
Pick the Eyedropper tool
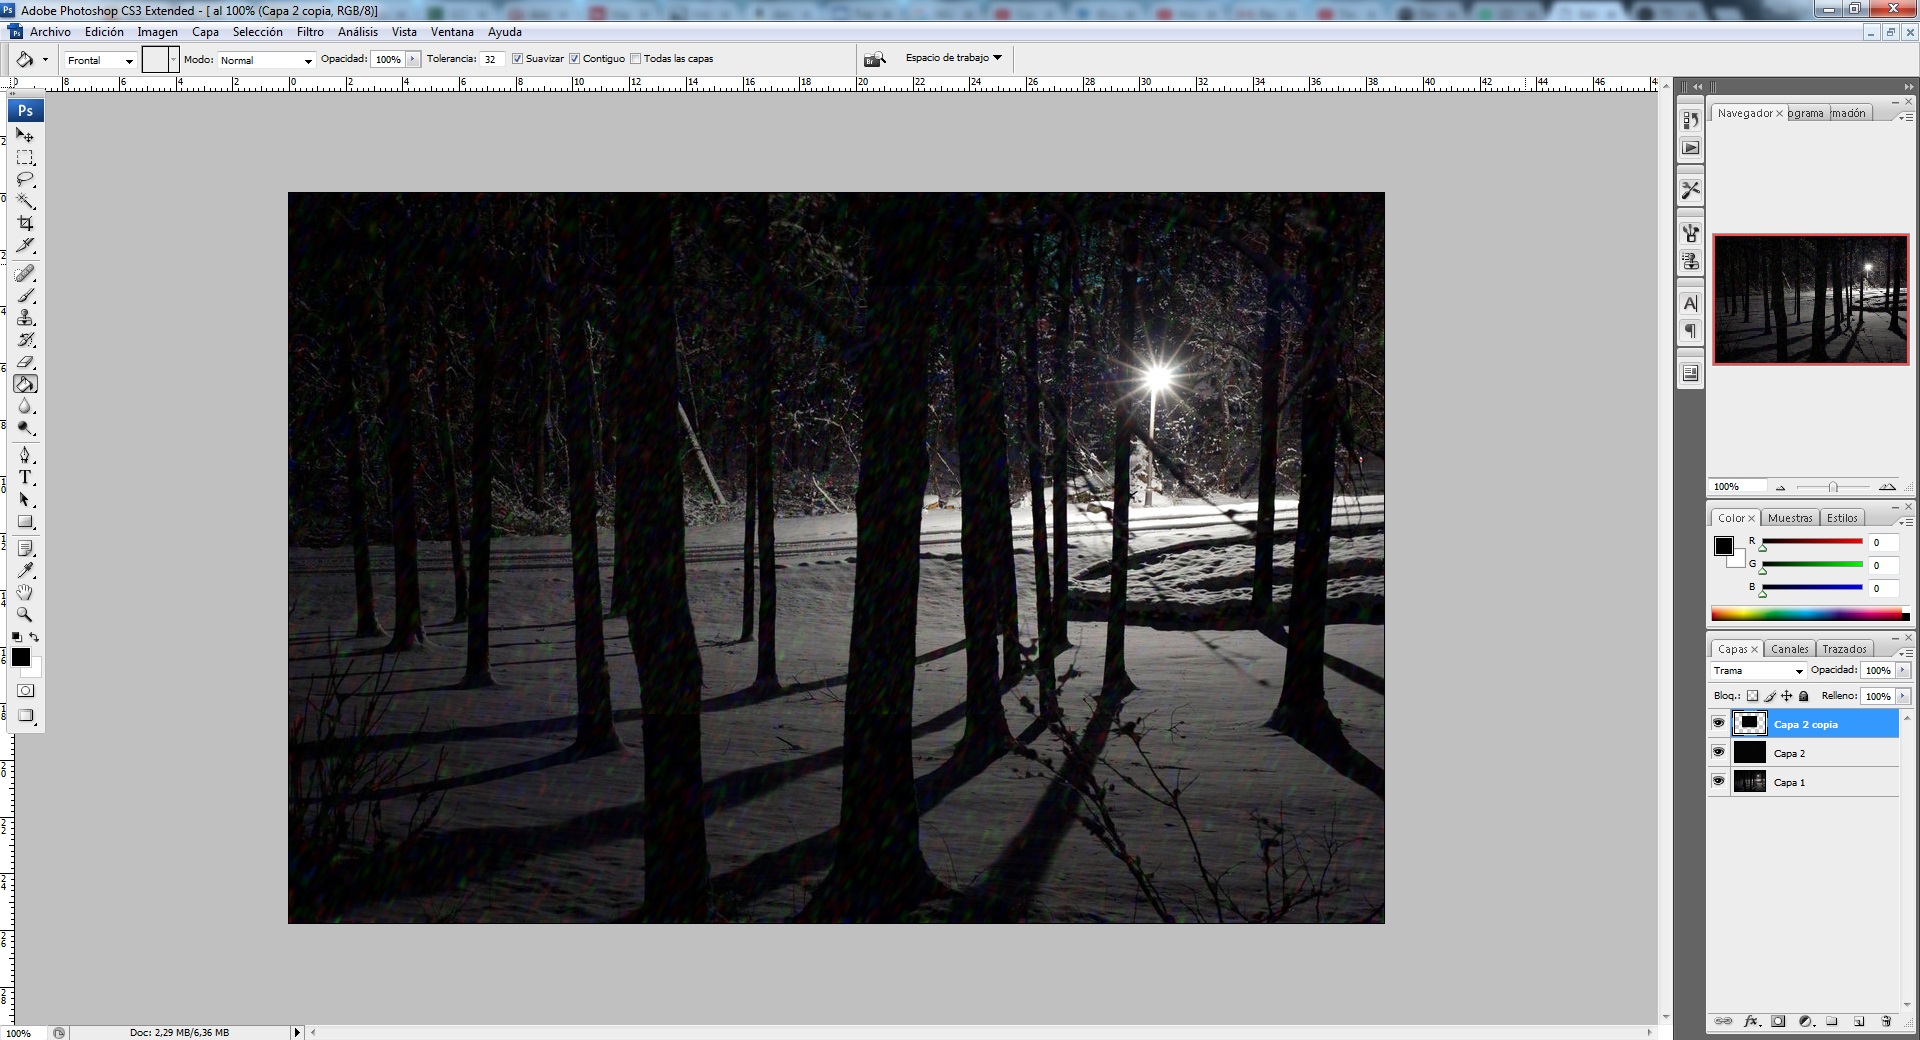26,570
